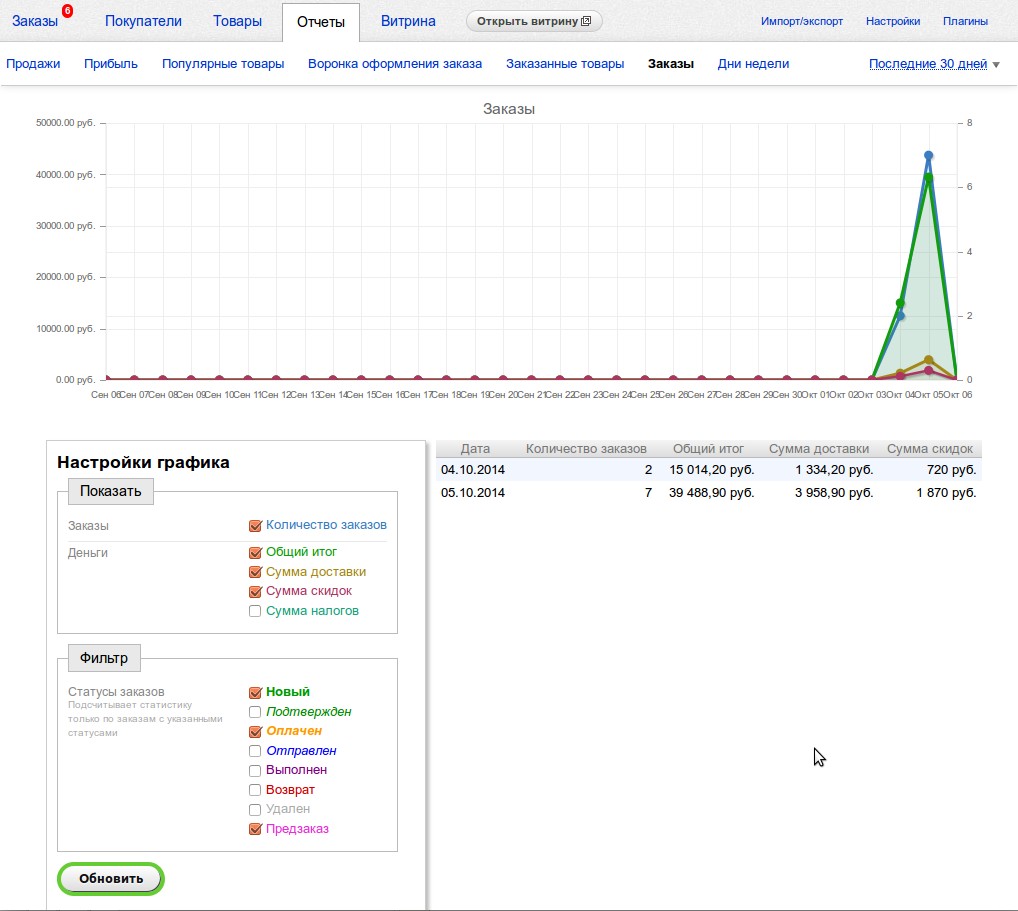Click the Показать section legend
The width and height of the screenshot is (1018, 911).
click(110, 492)
